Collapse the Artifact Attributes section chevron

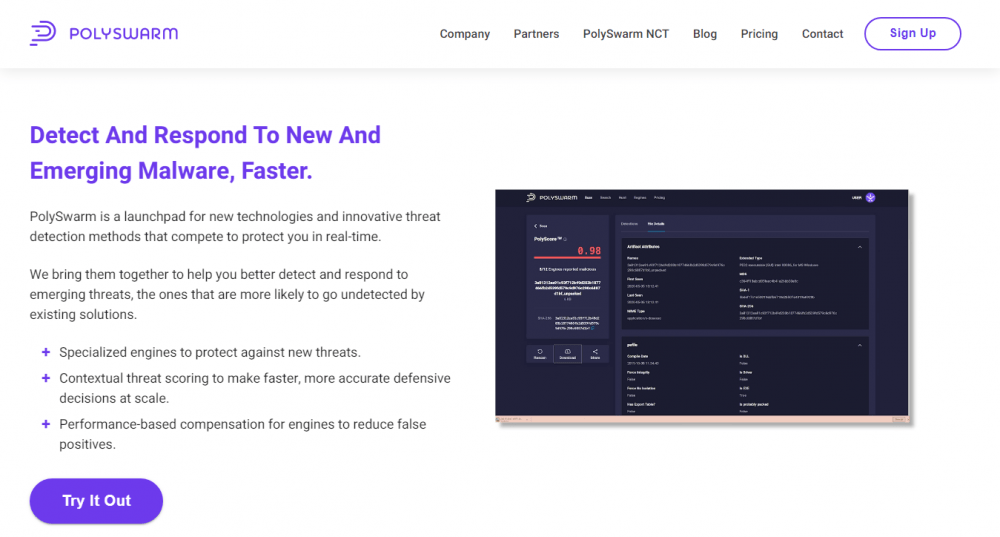click(x=860, y=247)
